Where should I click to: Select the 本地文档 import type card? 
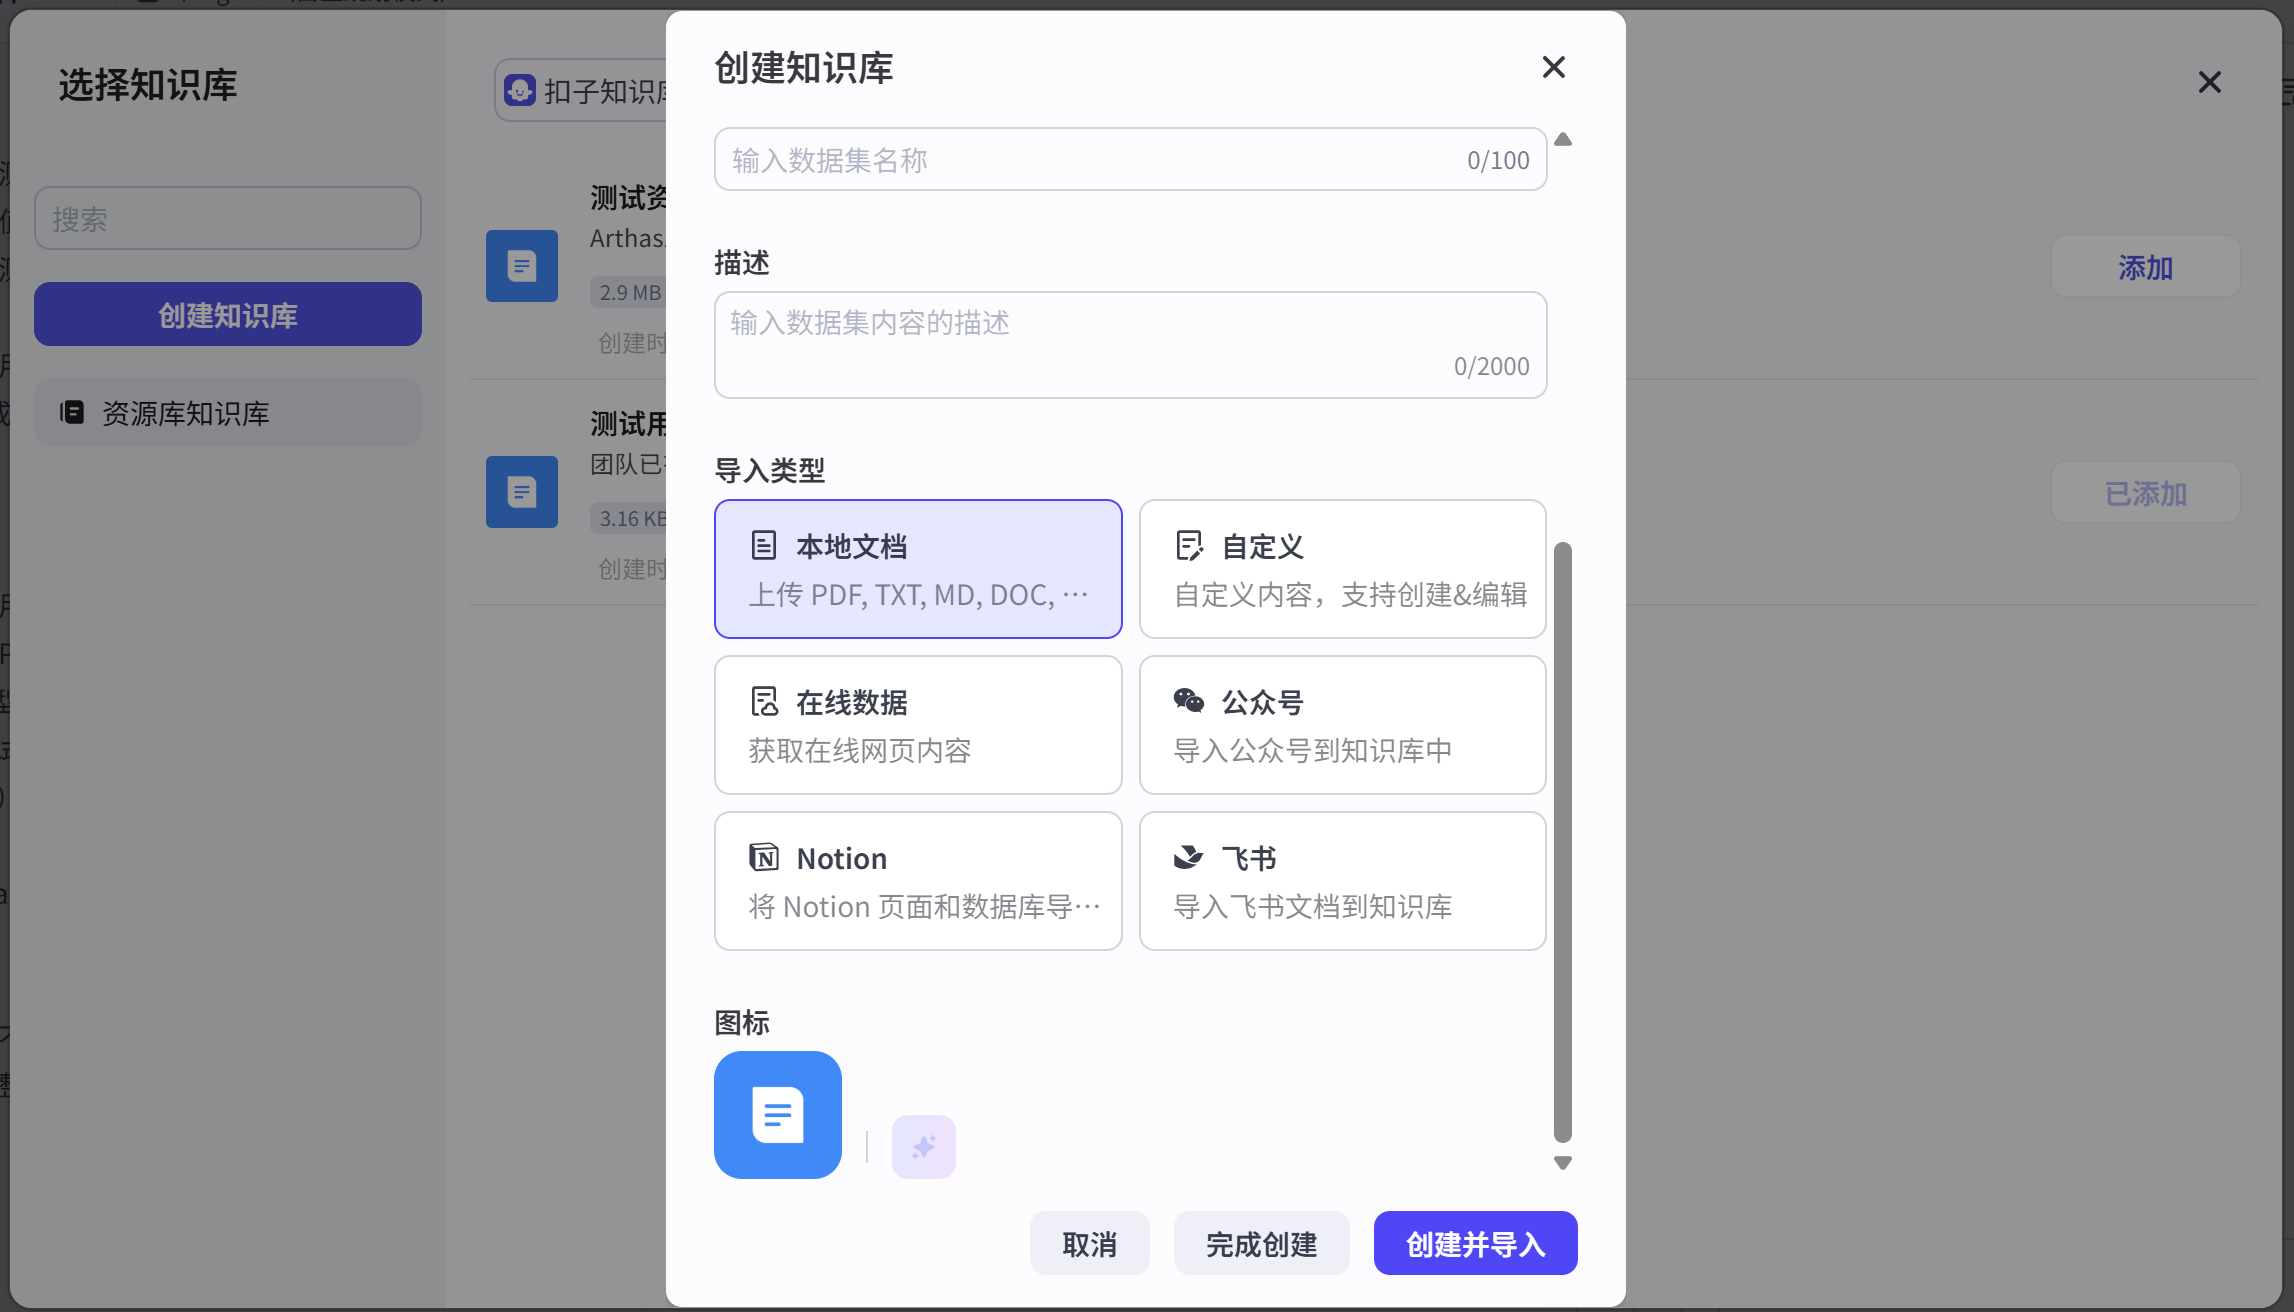pyautogui.click(x=918, y=569)
